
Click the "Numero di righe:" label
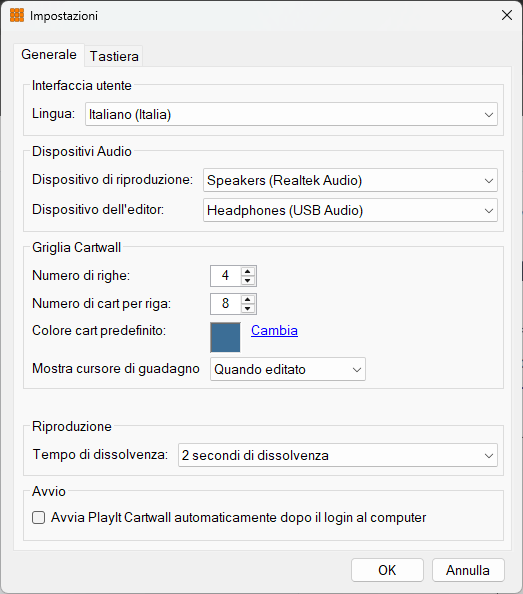(x=81, y=275)
